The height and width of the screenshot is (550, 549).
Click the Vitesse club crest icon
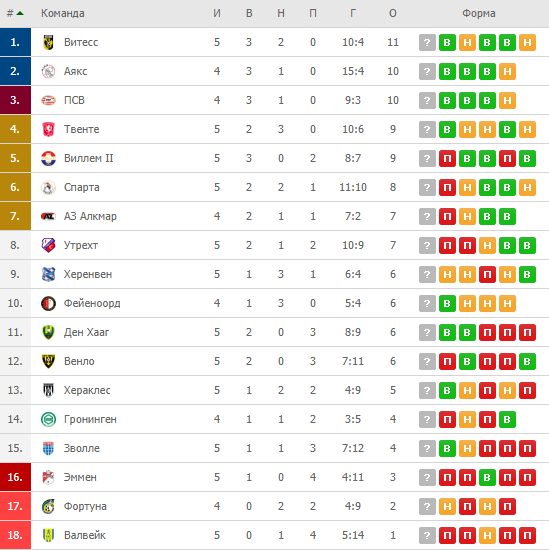pos(48,42)
